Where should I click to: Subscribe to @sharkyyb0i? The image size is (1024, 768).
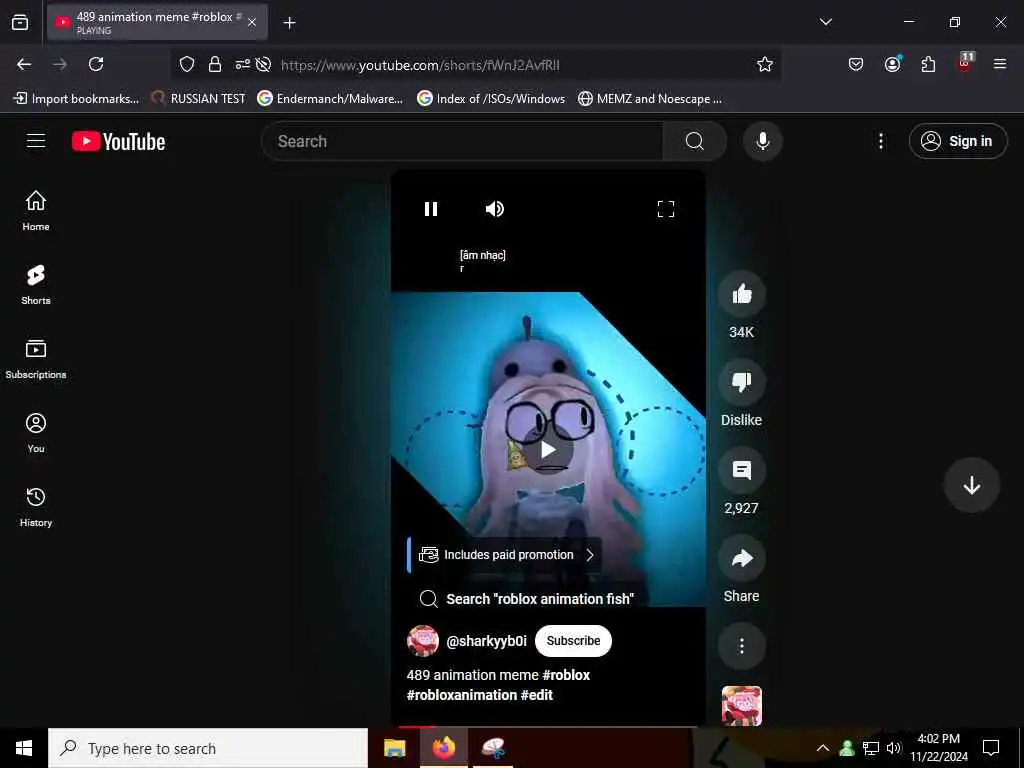573,641
